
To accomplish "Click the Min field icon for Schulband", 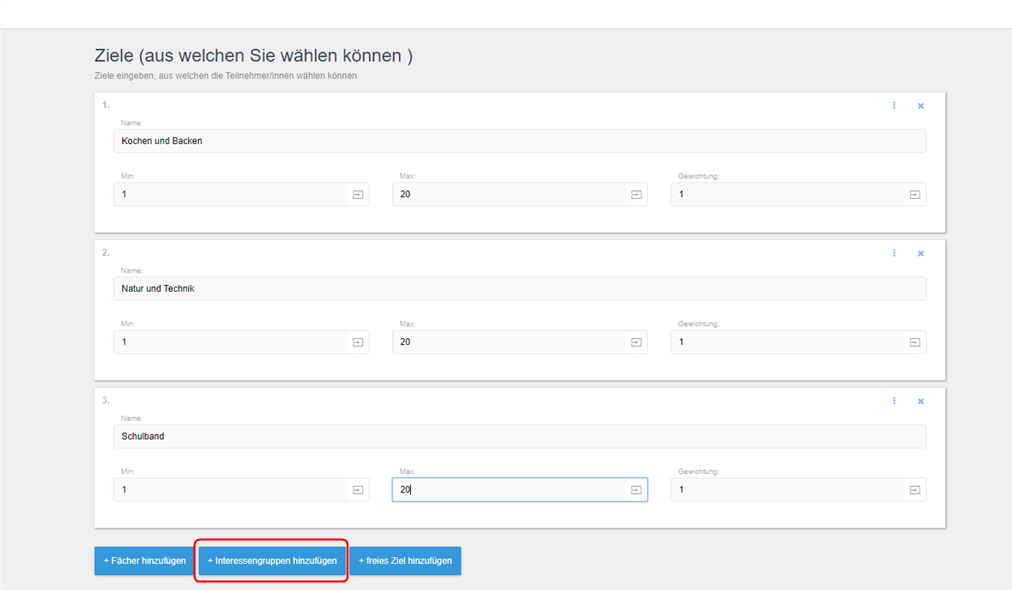I will pyautogui.click(x=358, y=490).
